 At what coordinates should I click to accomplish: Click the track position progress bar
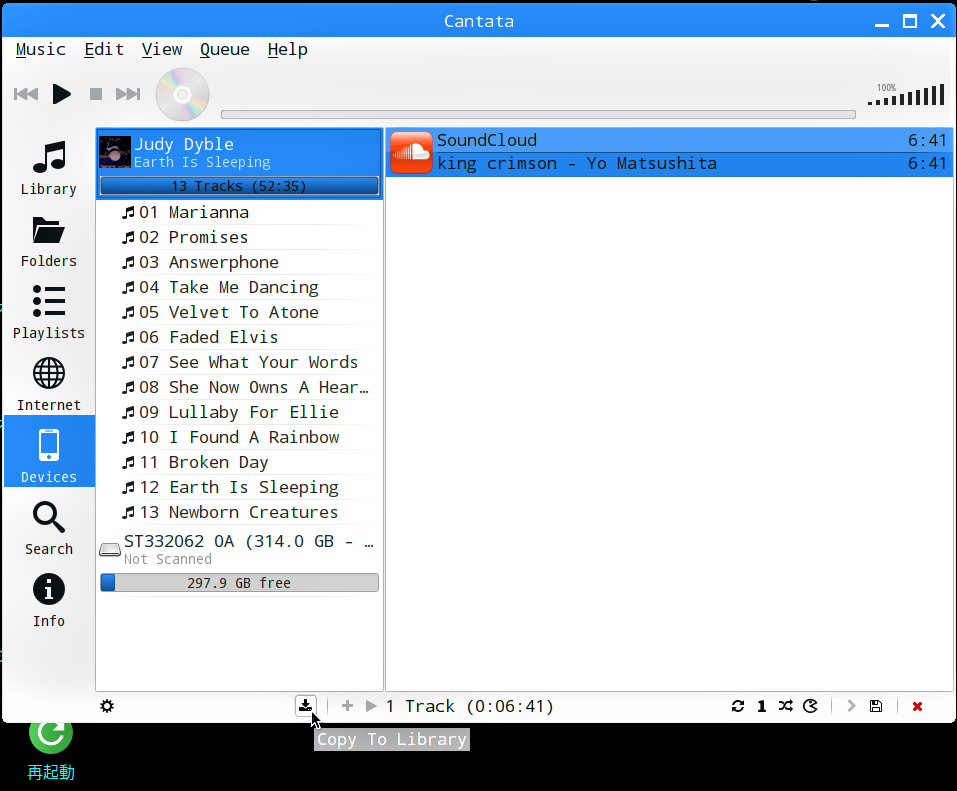tap(538, 114)
